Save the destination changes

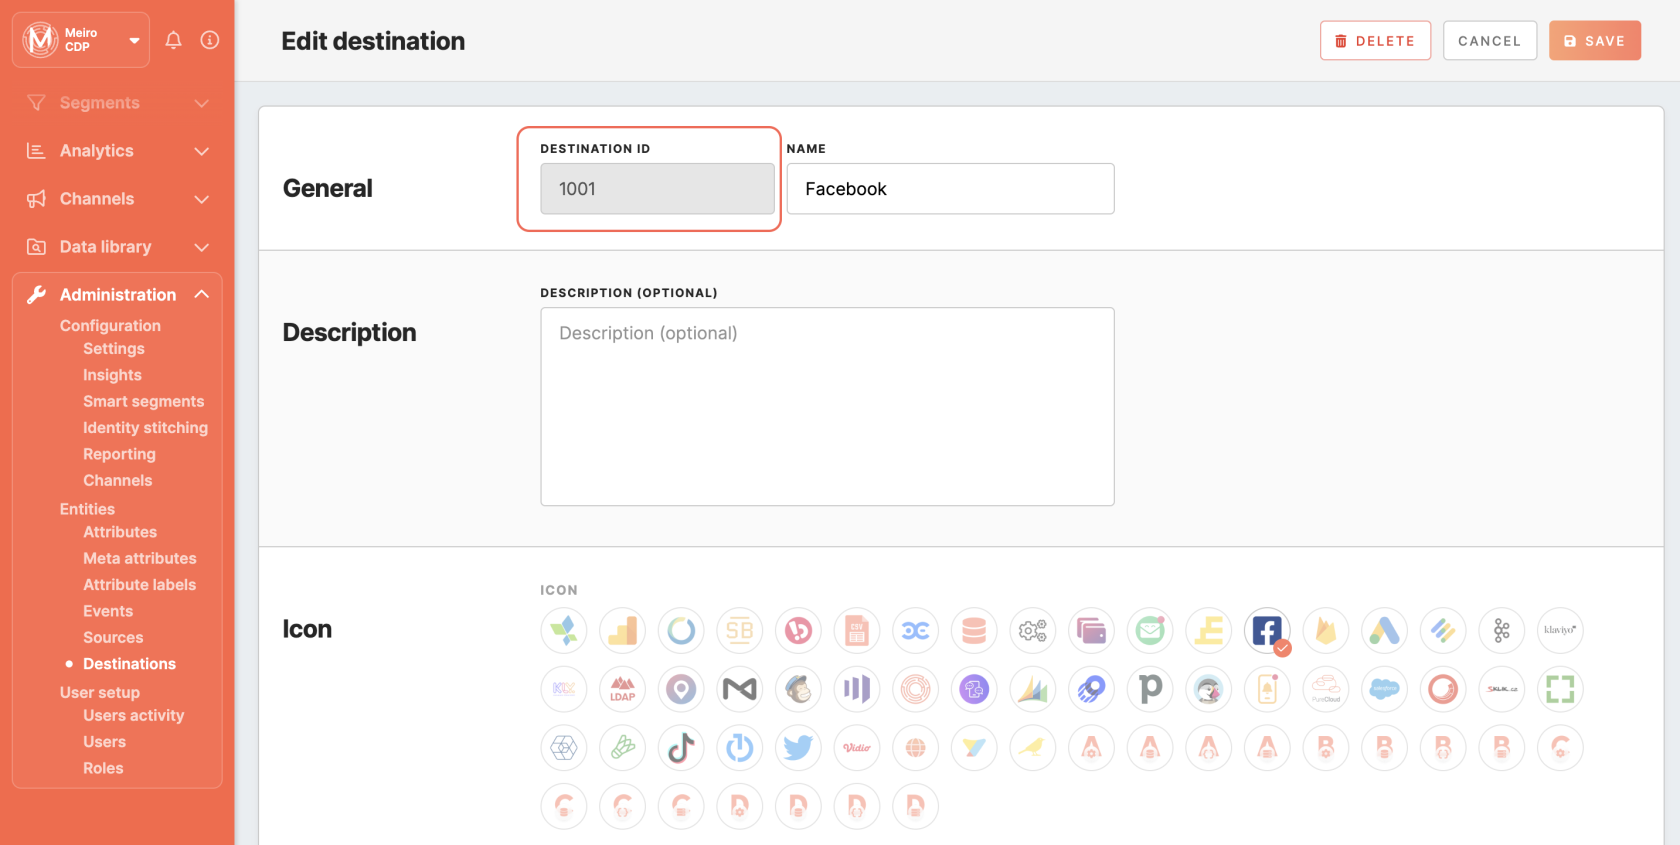[x=1594, y=41]
